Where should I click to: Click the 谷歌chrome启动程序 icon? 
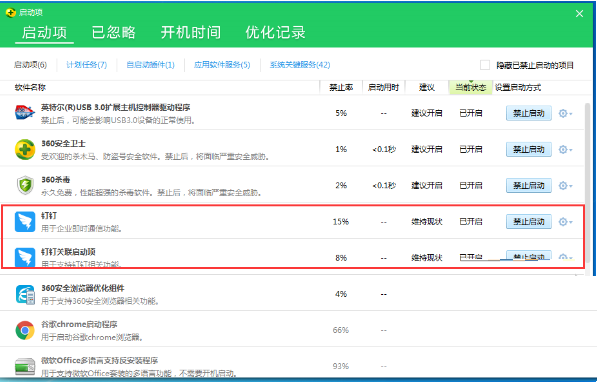(x=25, y=330)
